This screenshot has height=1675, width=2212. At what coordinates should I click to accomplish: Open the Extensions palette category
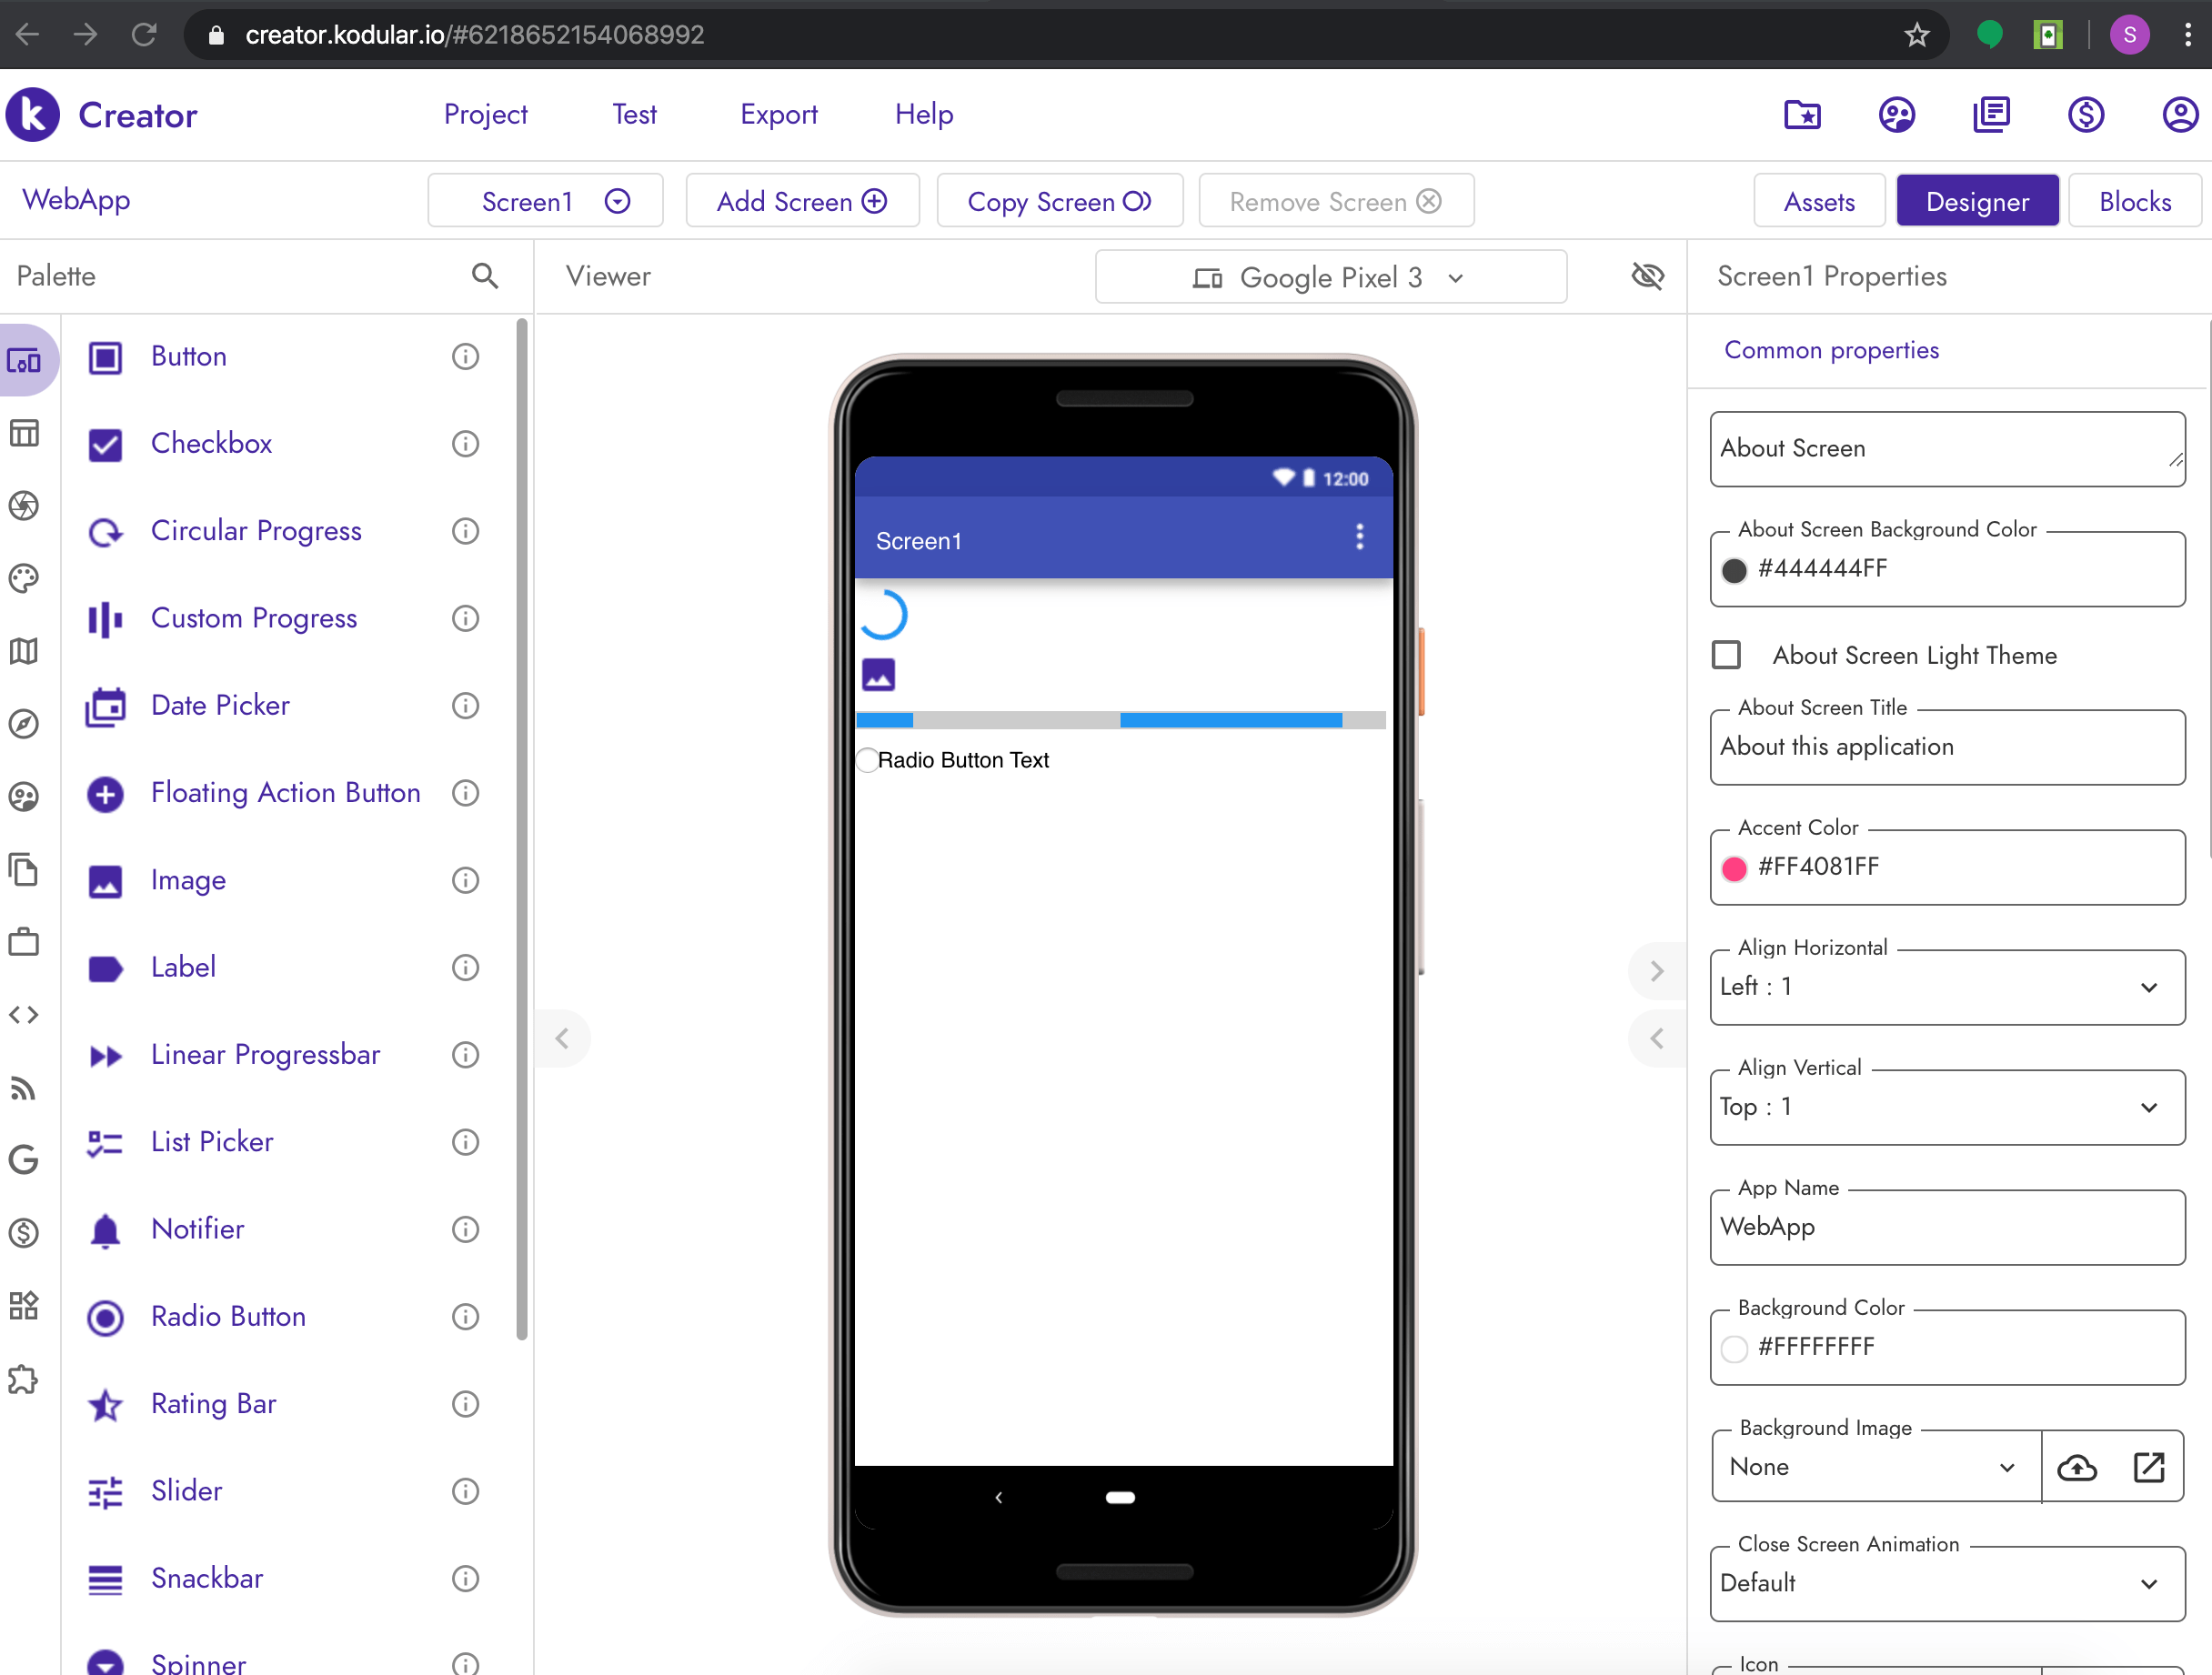(25, 1380)
